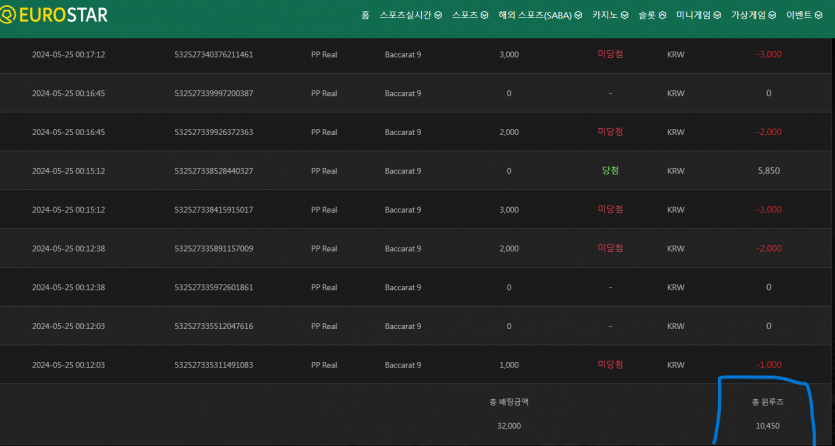Select bet ID 532527335311491083
Screen dimensions: 835x446
[214, 365]
